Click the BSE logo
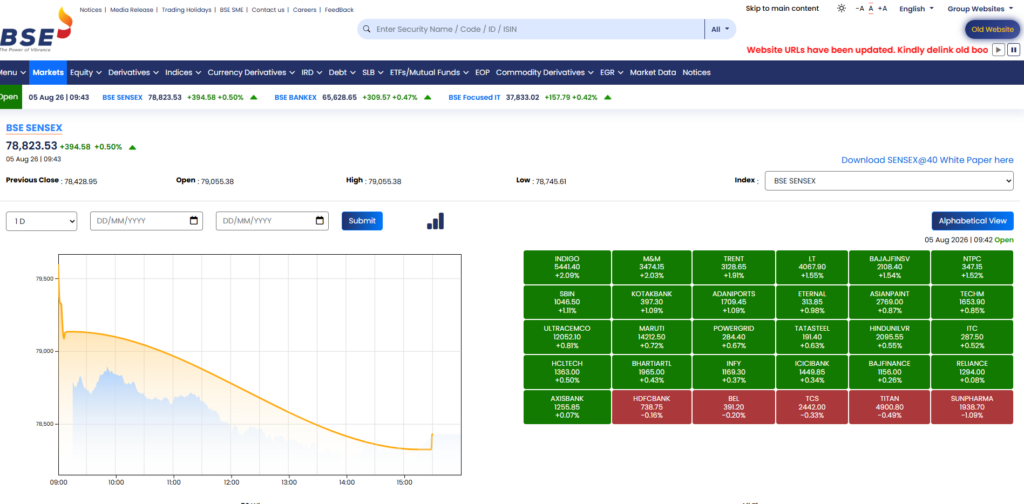The width and height of the screenshot is (1024, 504). [x=36, y=30]
